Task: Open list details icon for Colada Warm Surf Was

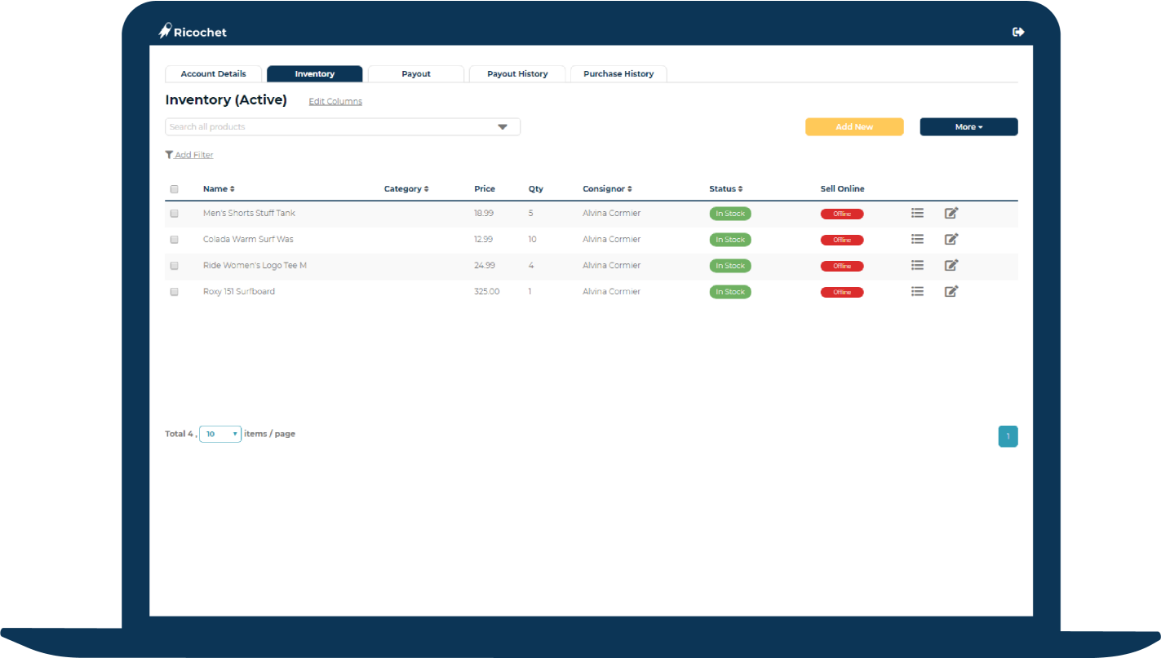Action: point(917,239)
